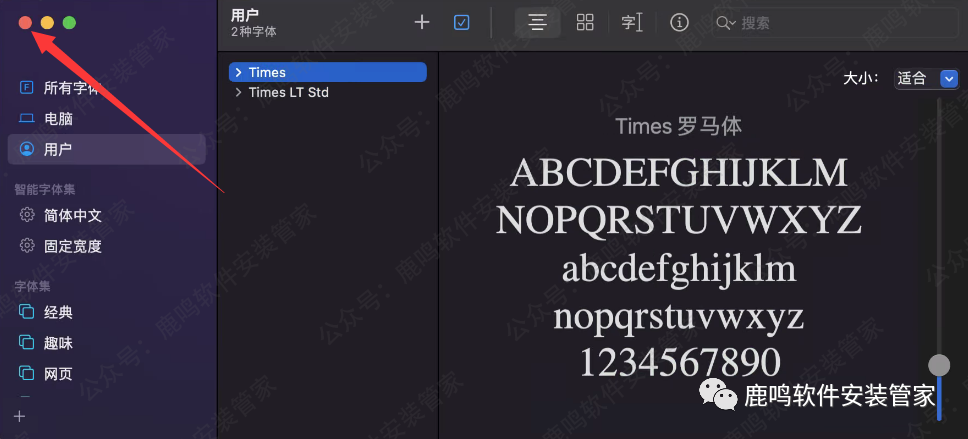Add new collection with bottom plus
This screenshot has height=439, width=968.
tap(20, 416)
